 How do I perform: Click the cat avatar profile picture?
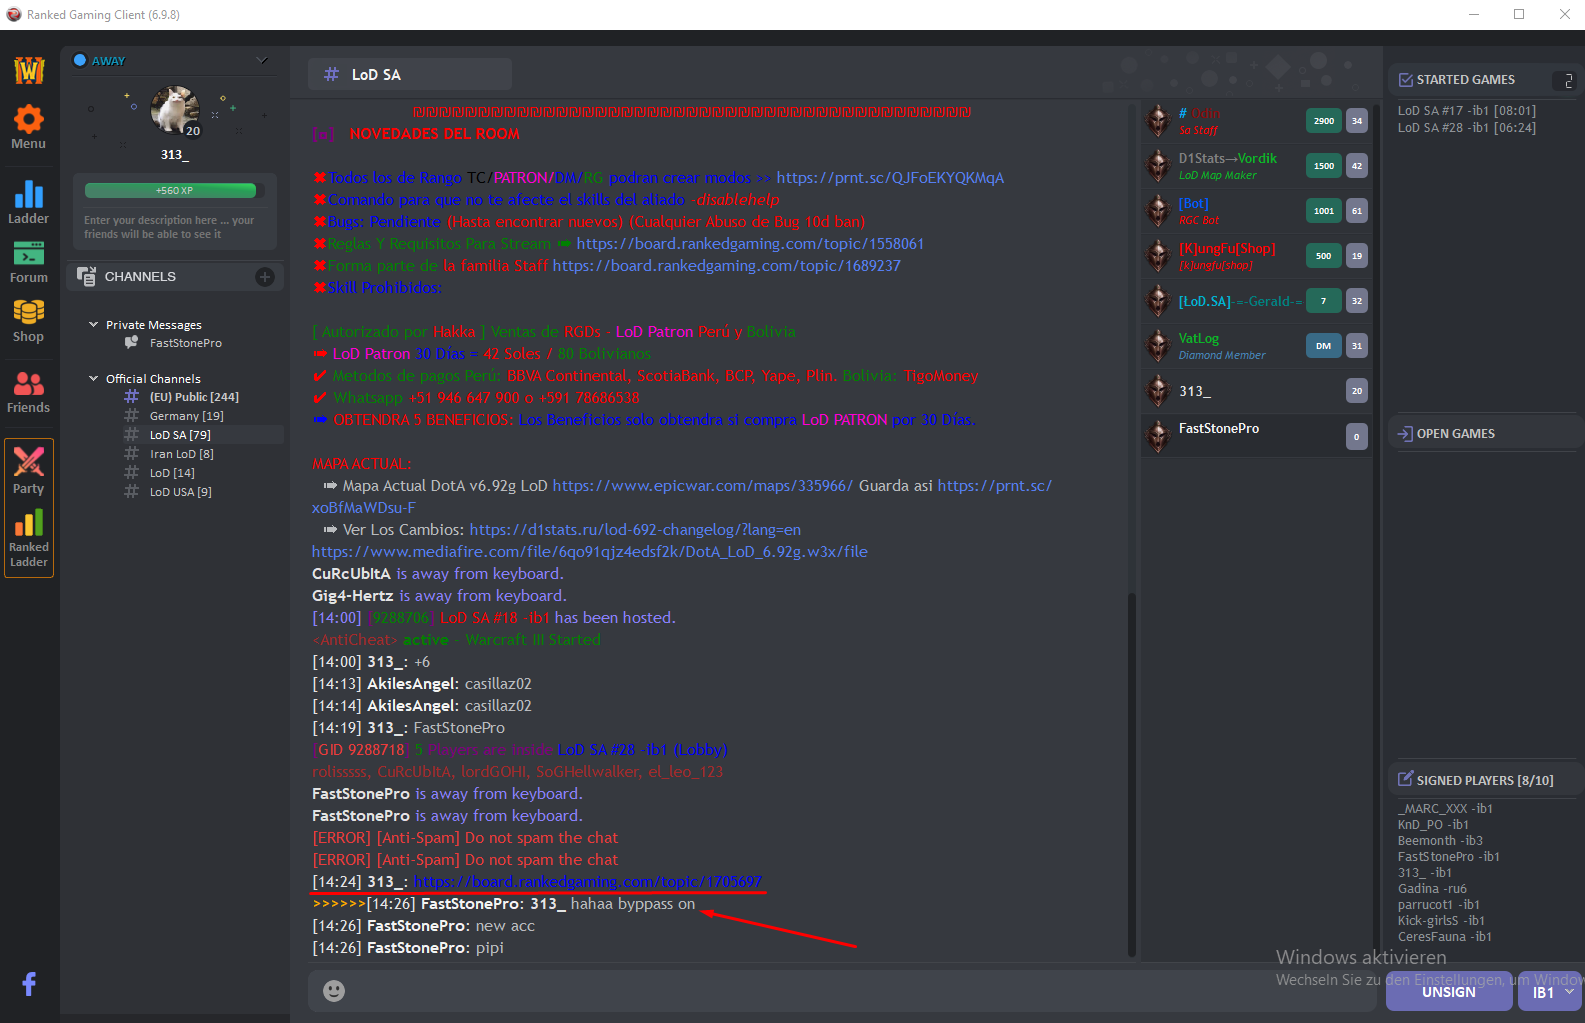tap(175, 110)
